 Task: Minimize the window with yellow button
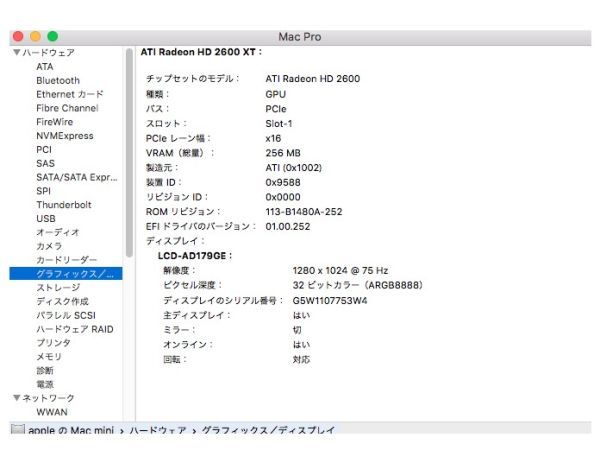(35, 37)
